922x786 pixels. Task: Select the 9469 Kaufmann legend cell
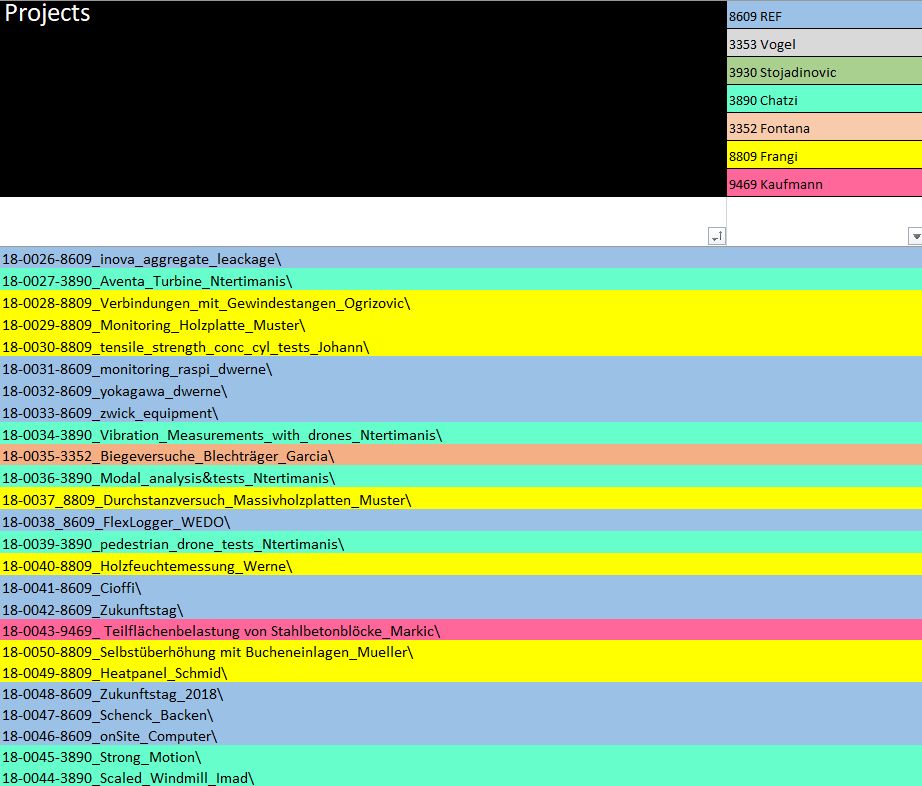824,183
